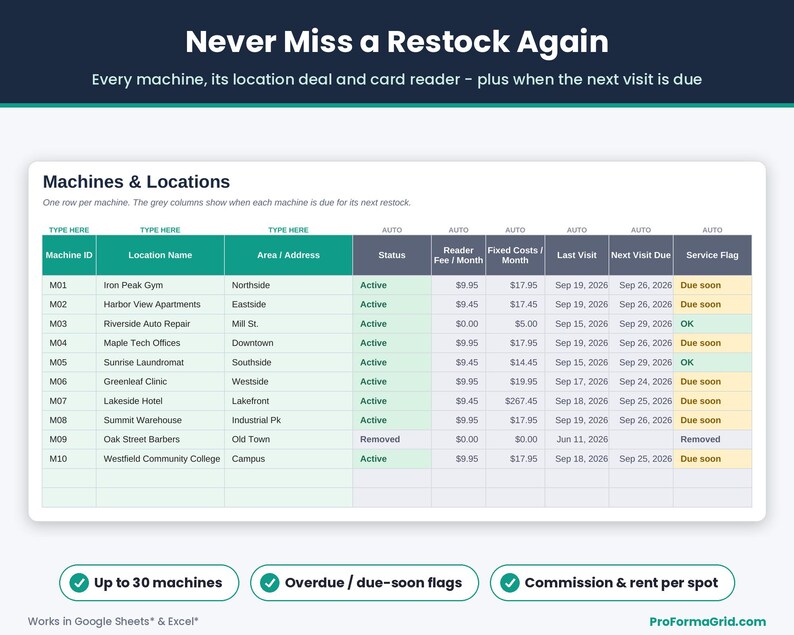Screen dimensions: 794x635
Task: Click the $267.45 fixed costs cell
Action: pos(515,401)
